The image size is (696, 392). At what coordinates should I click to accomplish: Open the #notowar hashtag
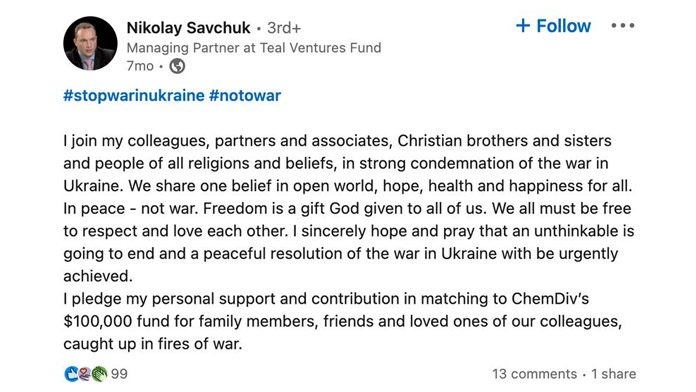point(245,95)
